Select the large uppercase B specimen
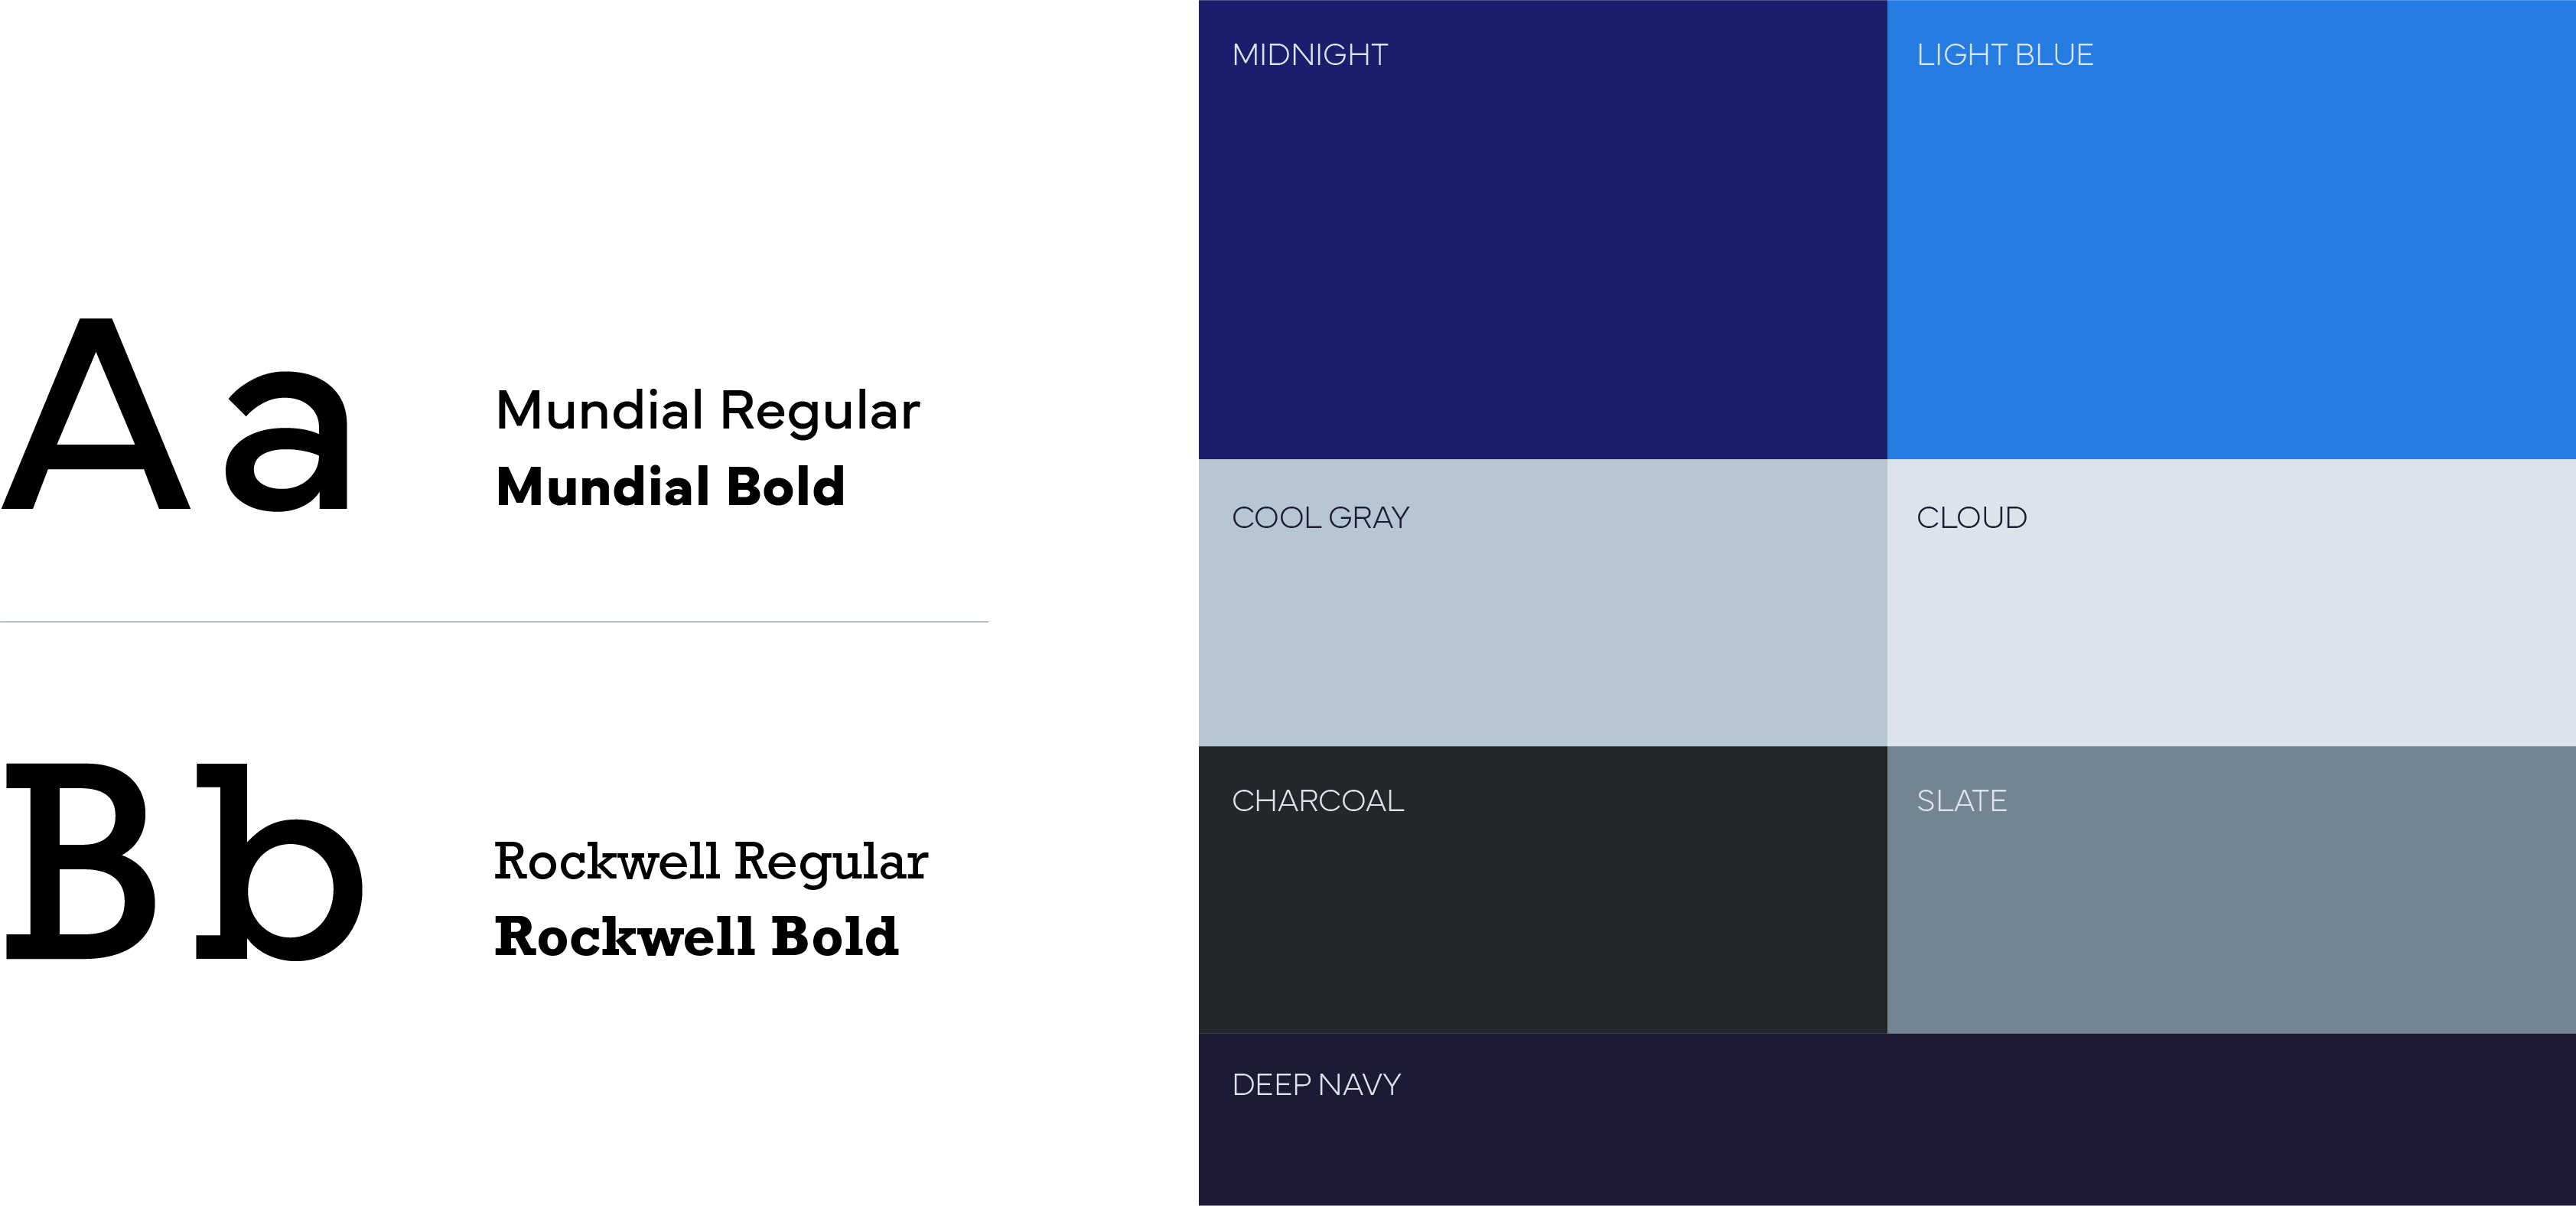 click(80, 862)
